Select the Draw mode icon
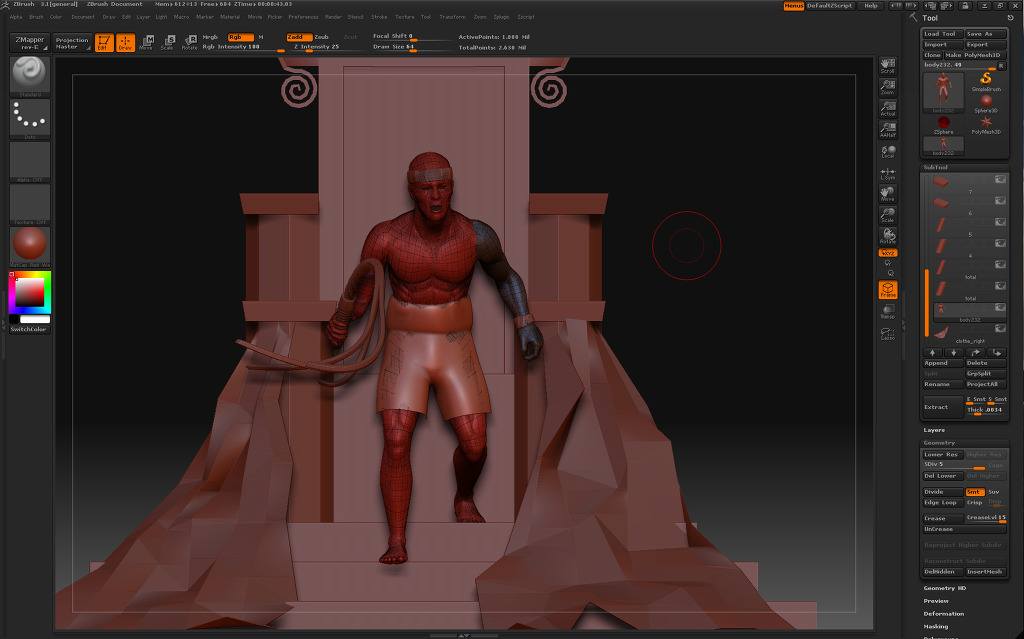The height and width of the screenshot is (639, 1024). 125,42
